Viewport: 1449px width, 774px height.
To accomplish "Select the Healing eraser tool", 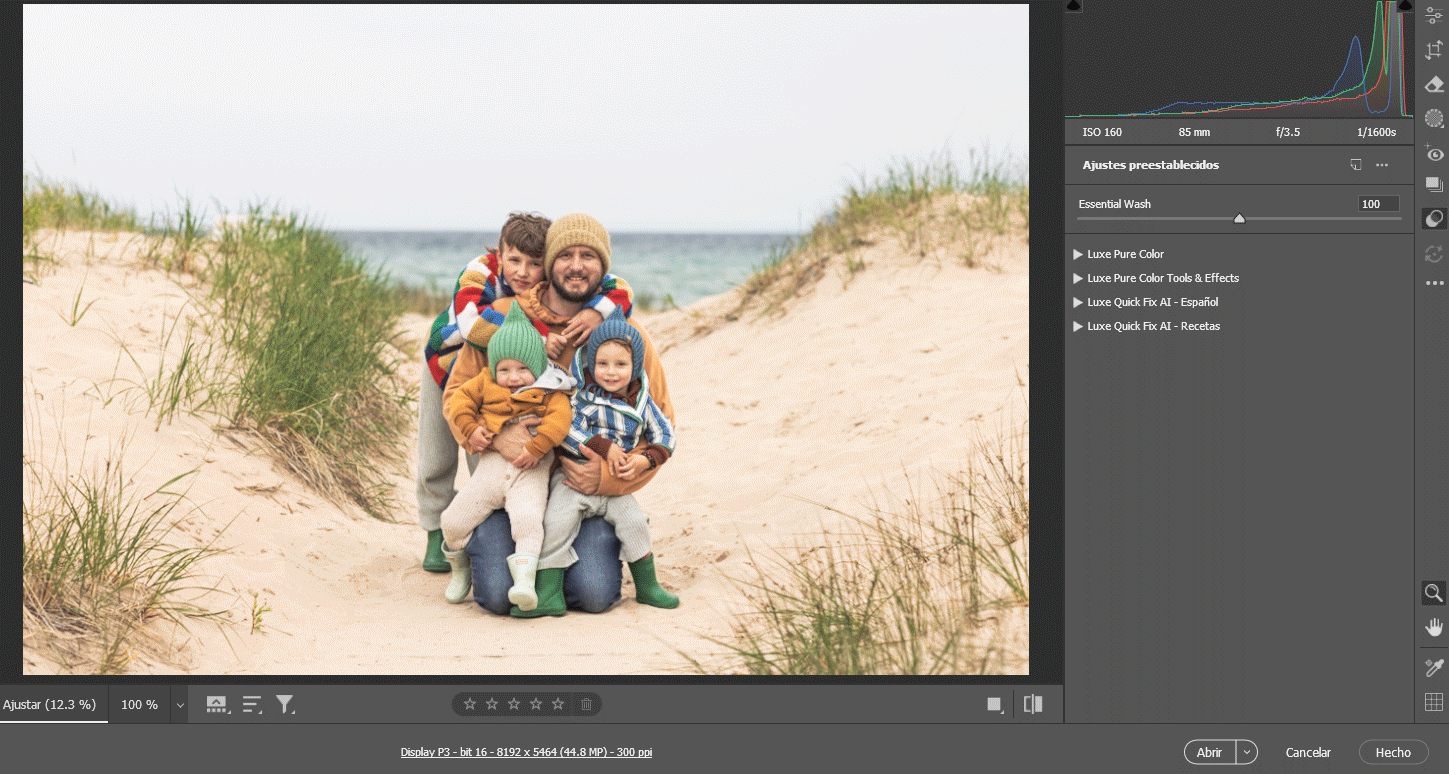I will point(1434,84).
